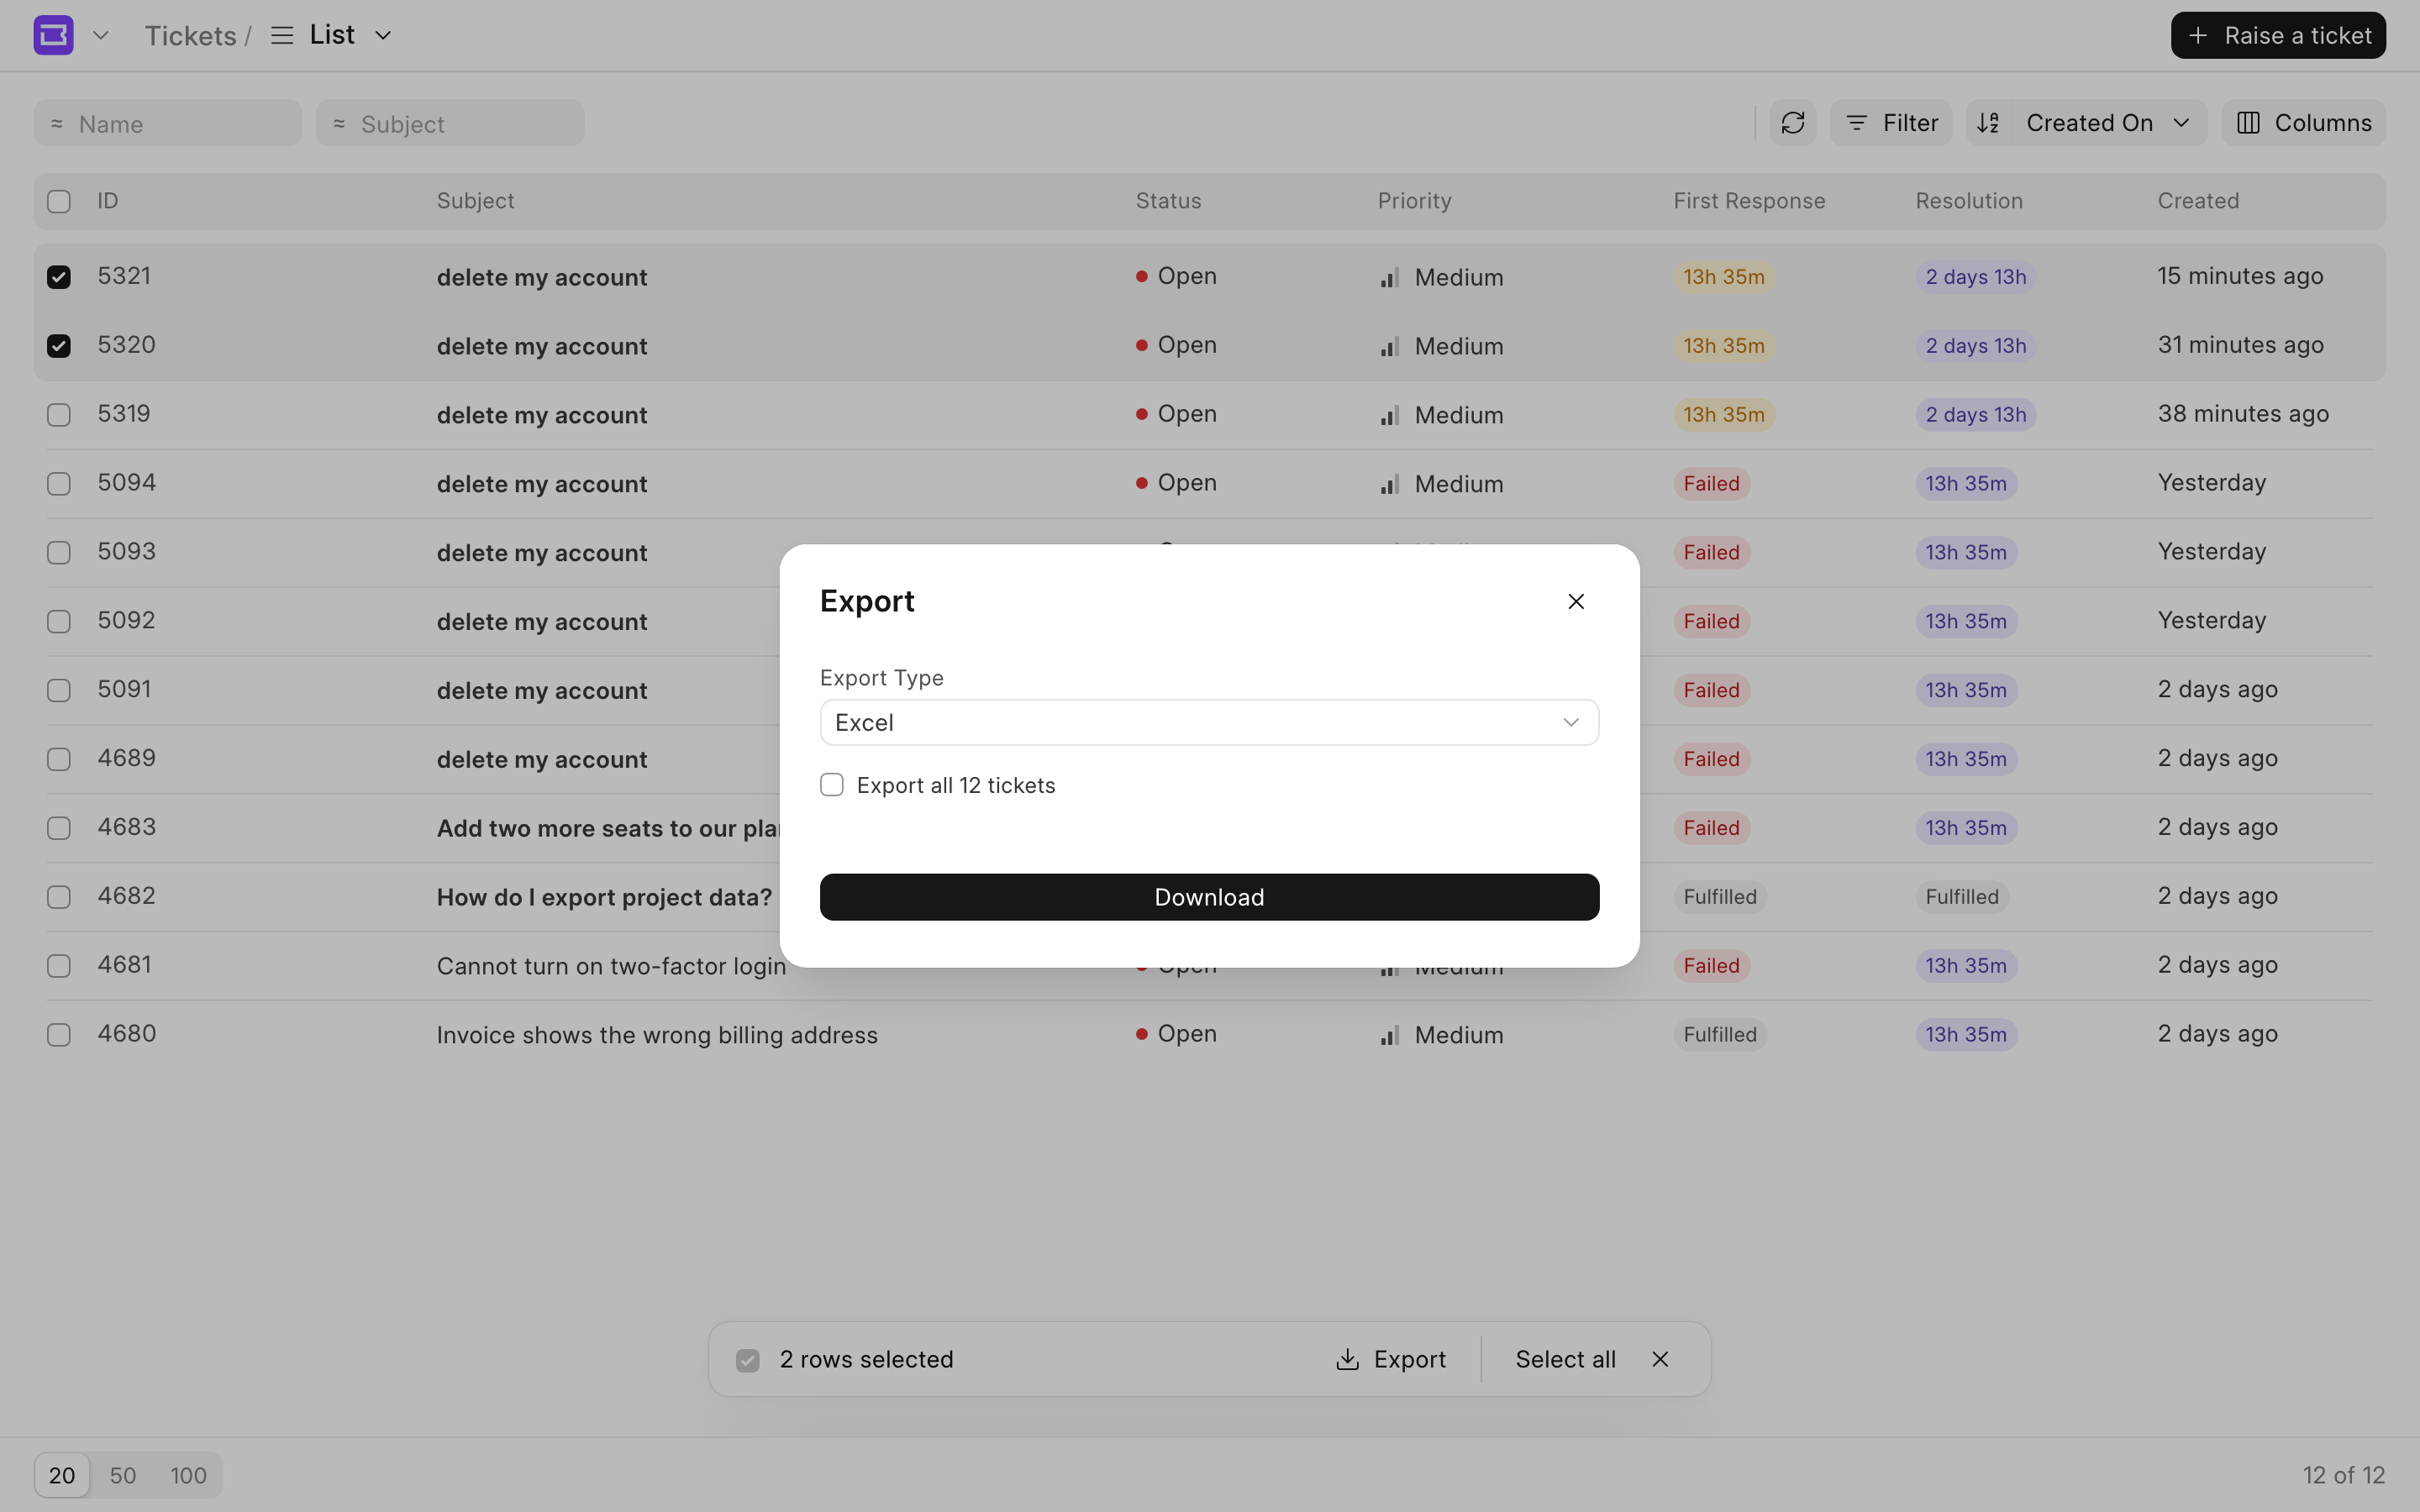Screen dimensions: 2420x1512
Task: Click the red Open status dot for ticket 4680
Action: click(x=1141, y=1034)
